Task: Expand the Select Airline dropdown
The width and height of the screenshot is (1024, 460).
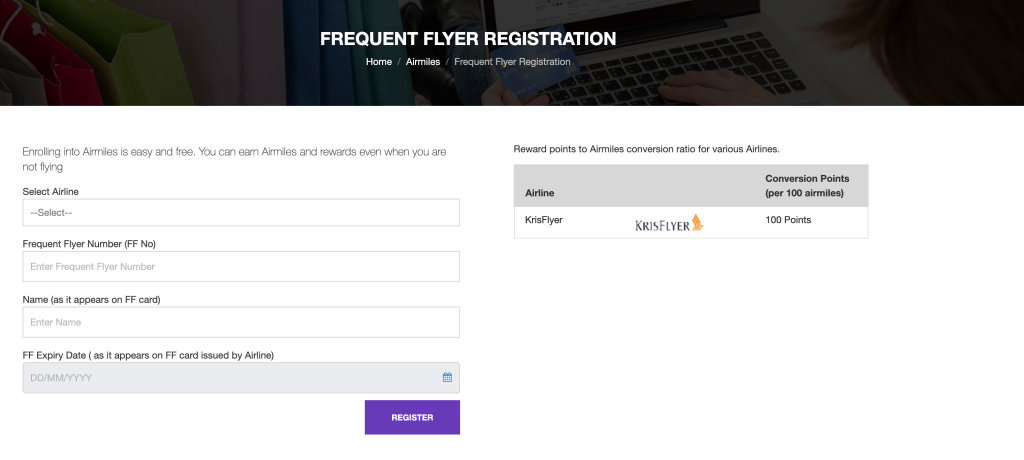Action: [x=240, y=213]
